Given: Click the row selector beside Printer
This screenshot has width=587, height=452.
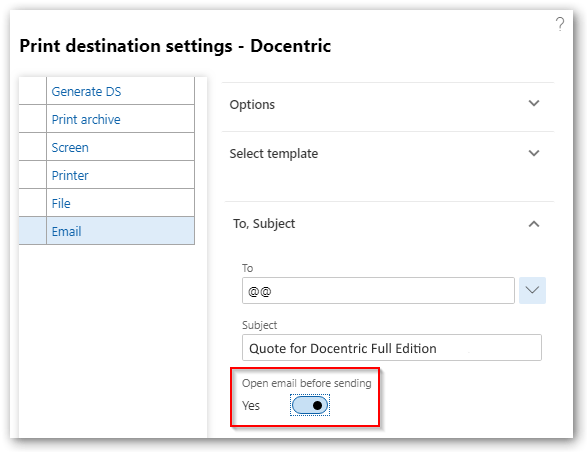Looking at the screenshot, I should [x=33, y=175].
